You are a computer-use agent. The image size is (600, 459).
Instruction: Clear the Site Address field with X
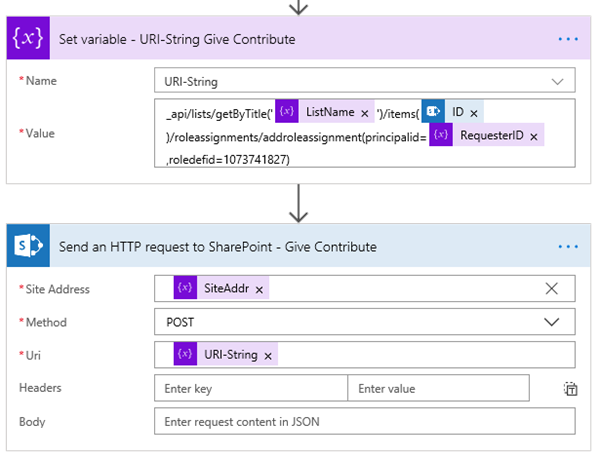point(551,288)
